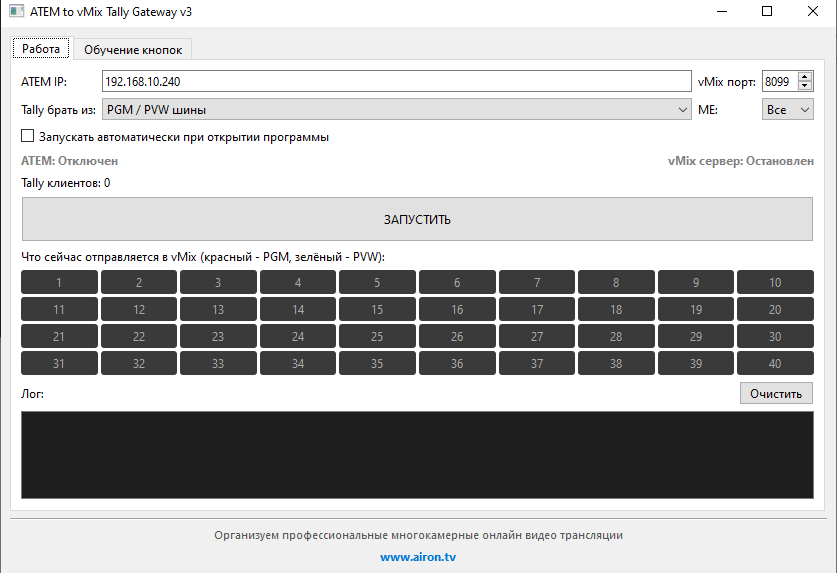Open the www.airon.tv link

[x=418, y=557]
